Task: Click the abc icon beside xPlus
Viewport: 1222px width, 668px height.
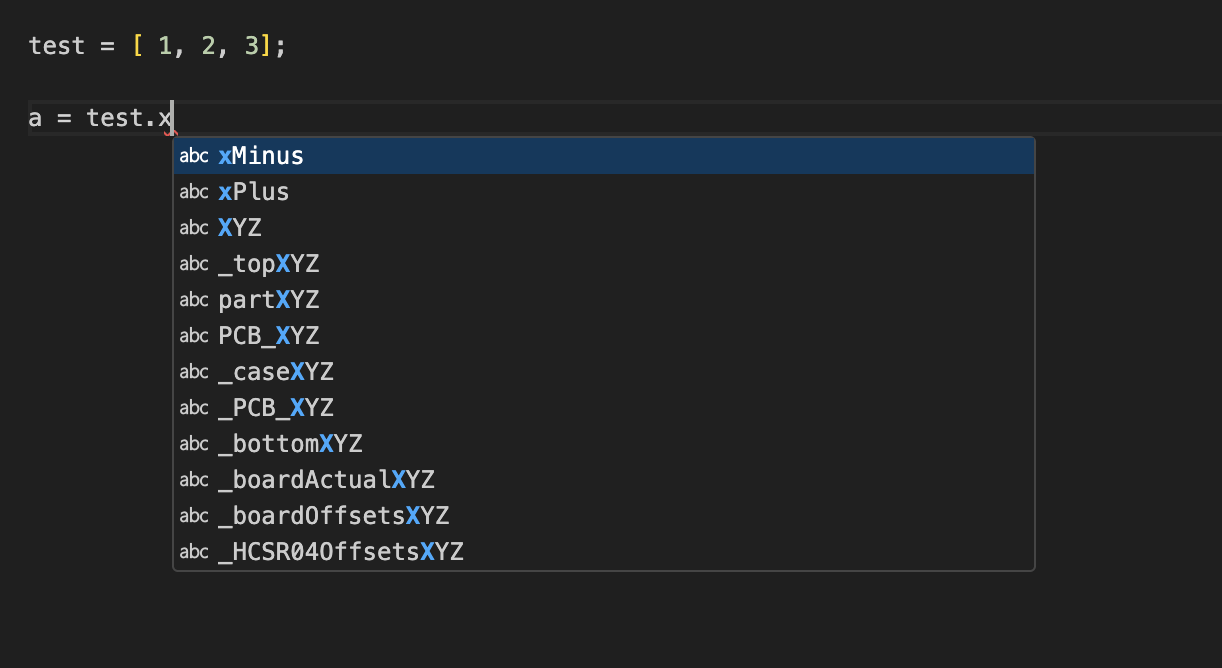Action: click(194, 192)
